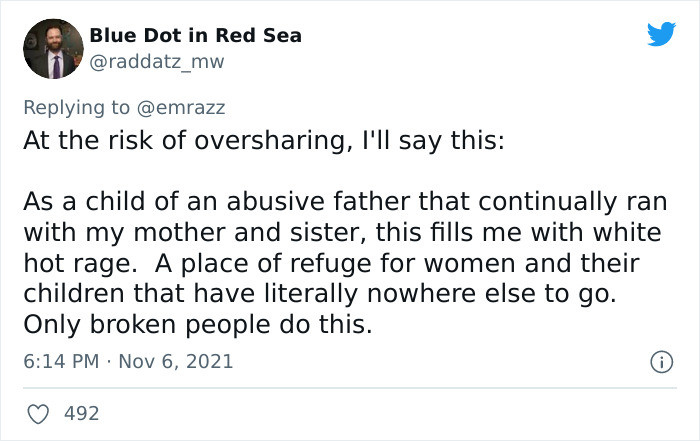Screen dimensions: 700x441
Task: Click the 6:14 PM timestamp
Action: point(59,361)
